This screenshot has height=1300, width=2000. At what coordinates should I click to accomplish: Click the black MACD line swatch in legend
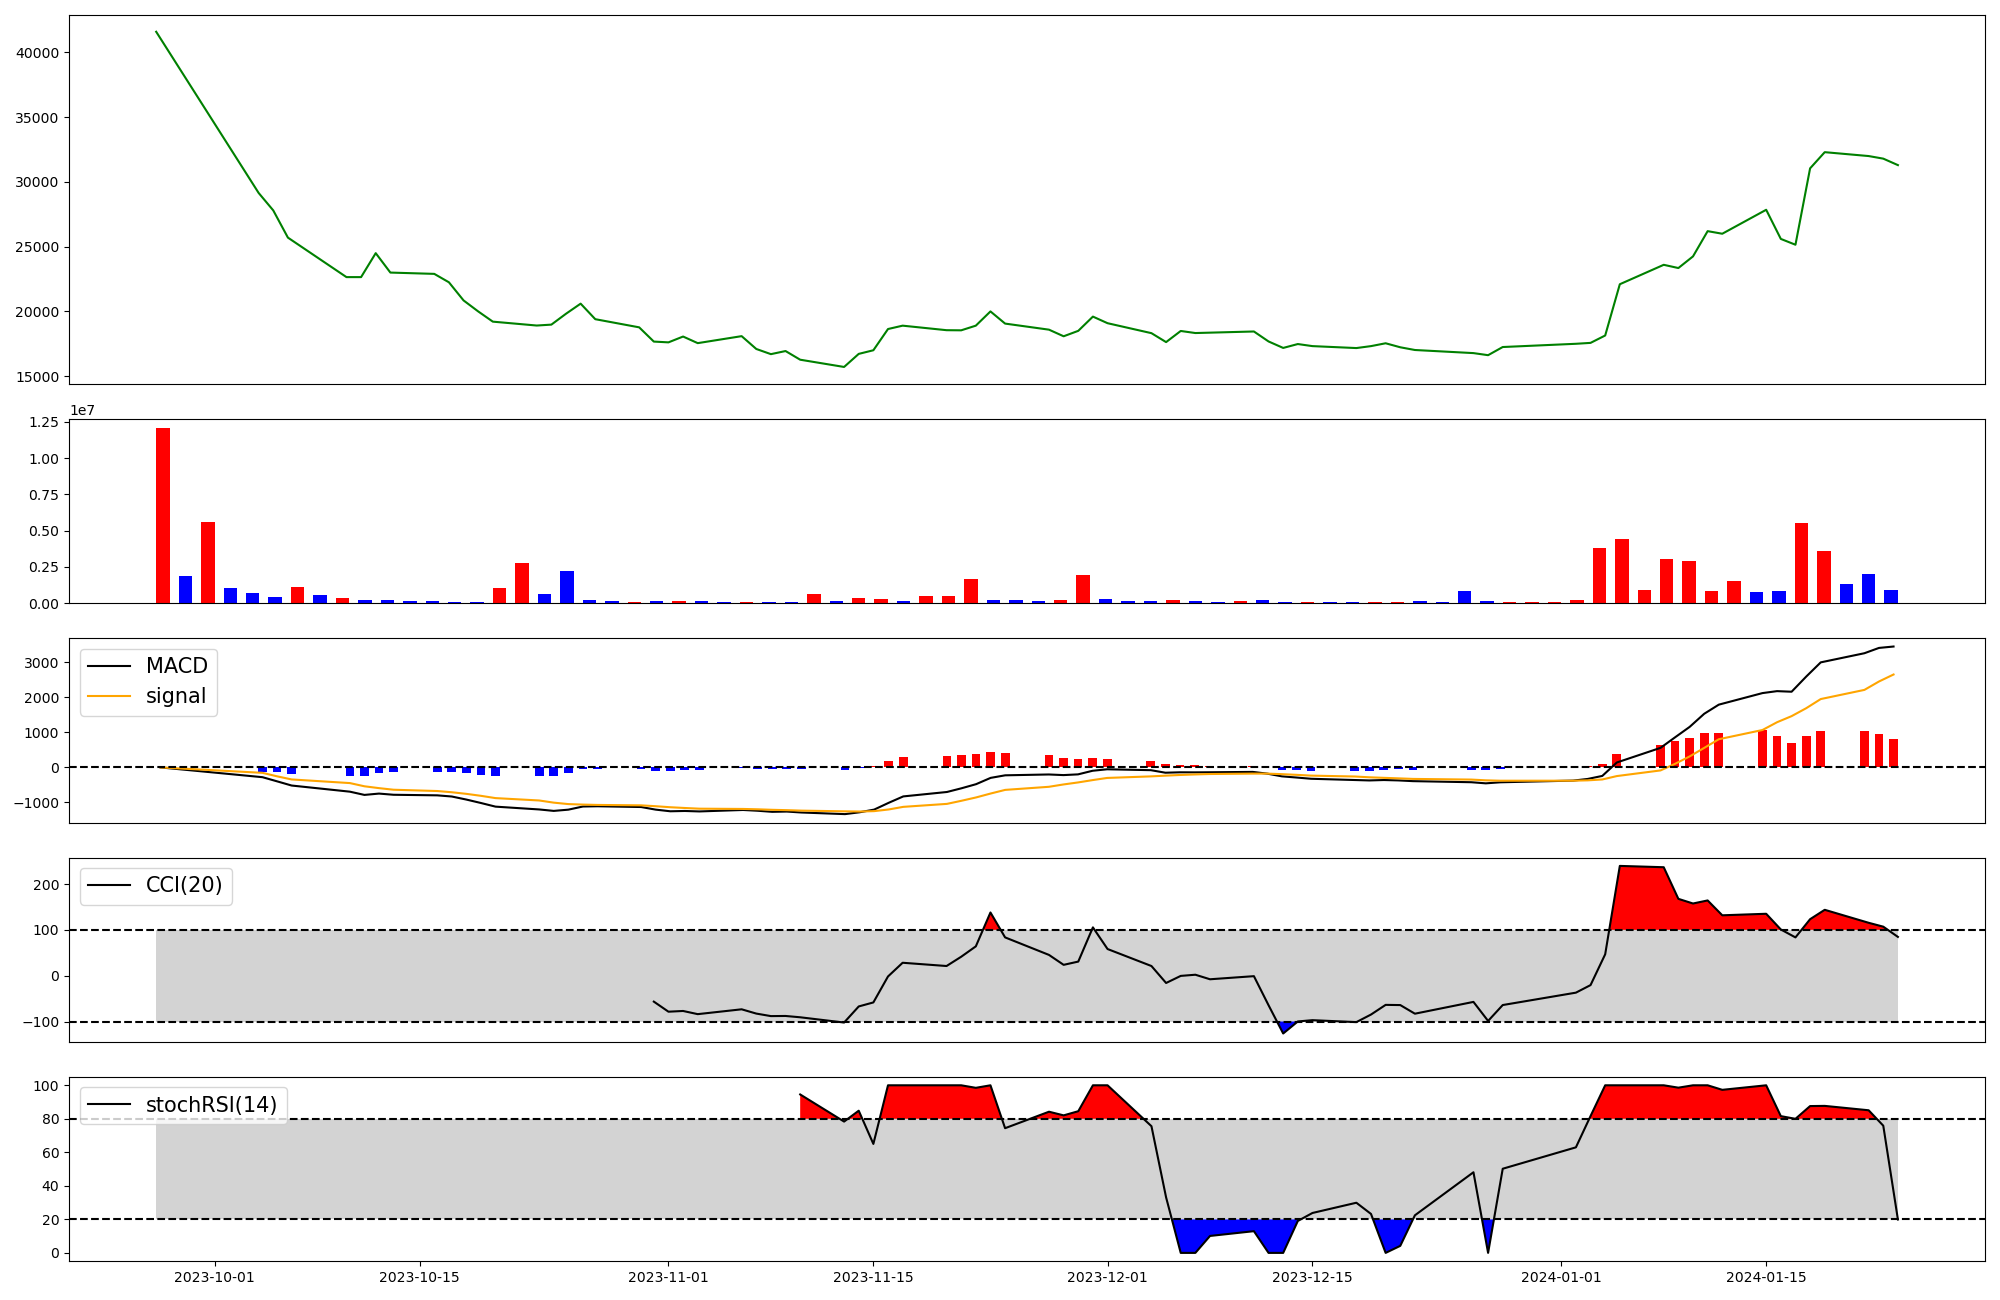pyautogui.click(x=109, y=666)
